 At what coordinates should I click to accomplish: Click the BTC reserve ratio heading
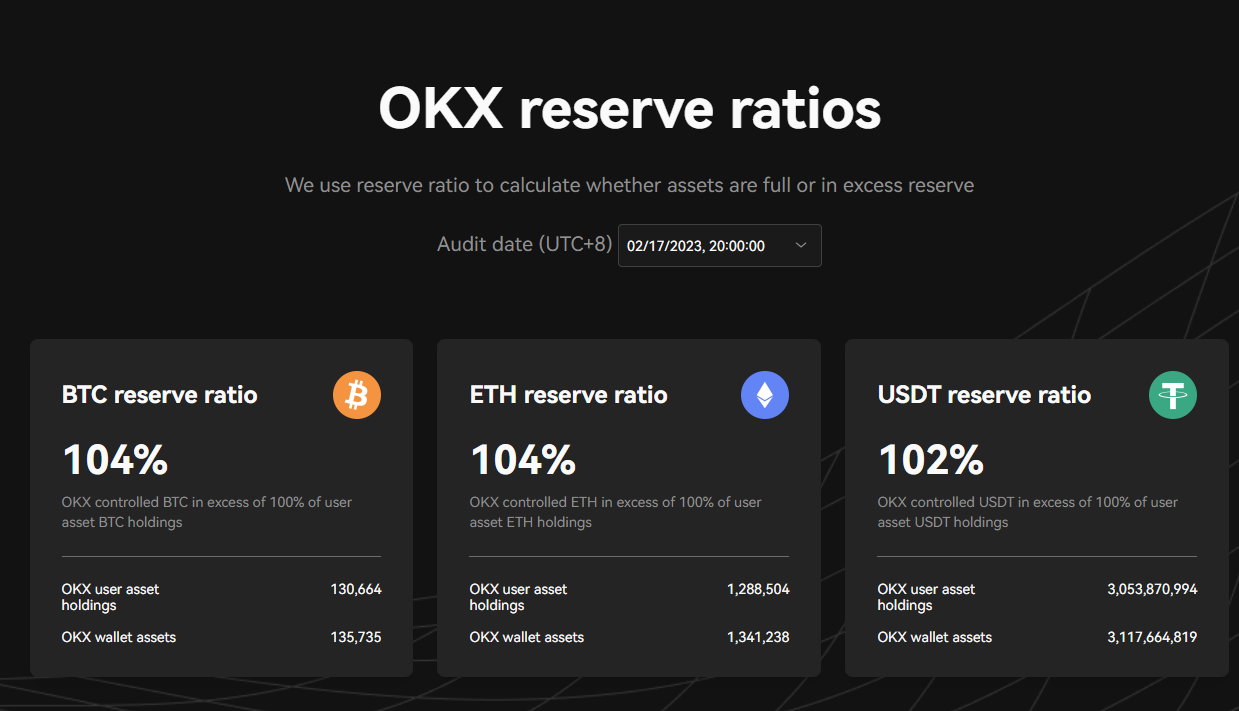coord(160,395)
